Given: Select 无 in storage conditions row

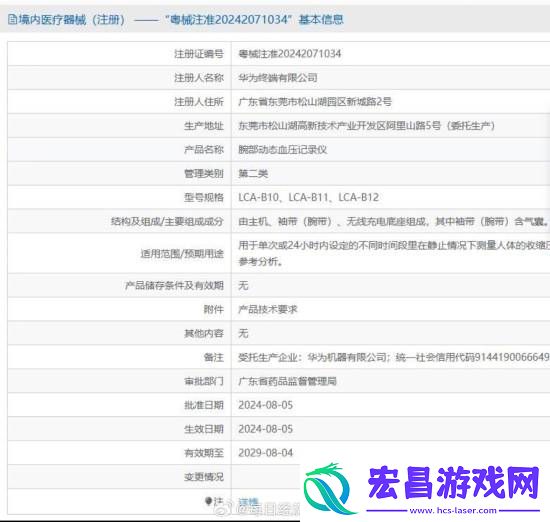Looking at the screenshot, I should point(243,285).
